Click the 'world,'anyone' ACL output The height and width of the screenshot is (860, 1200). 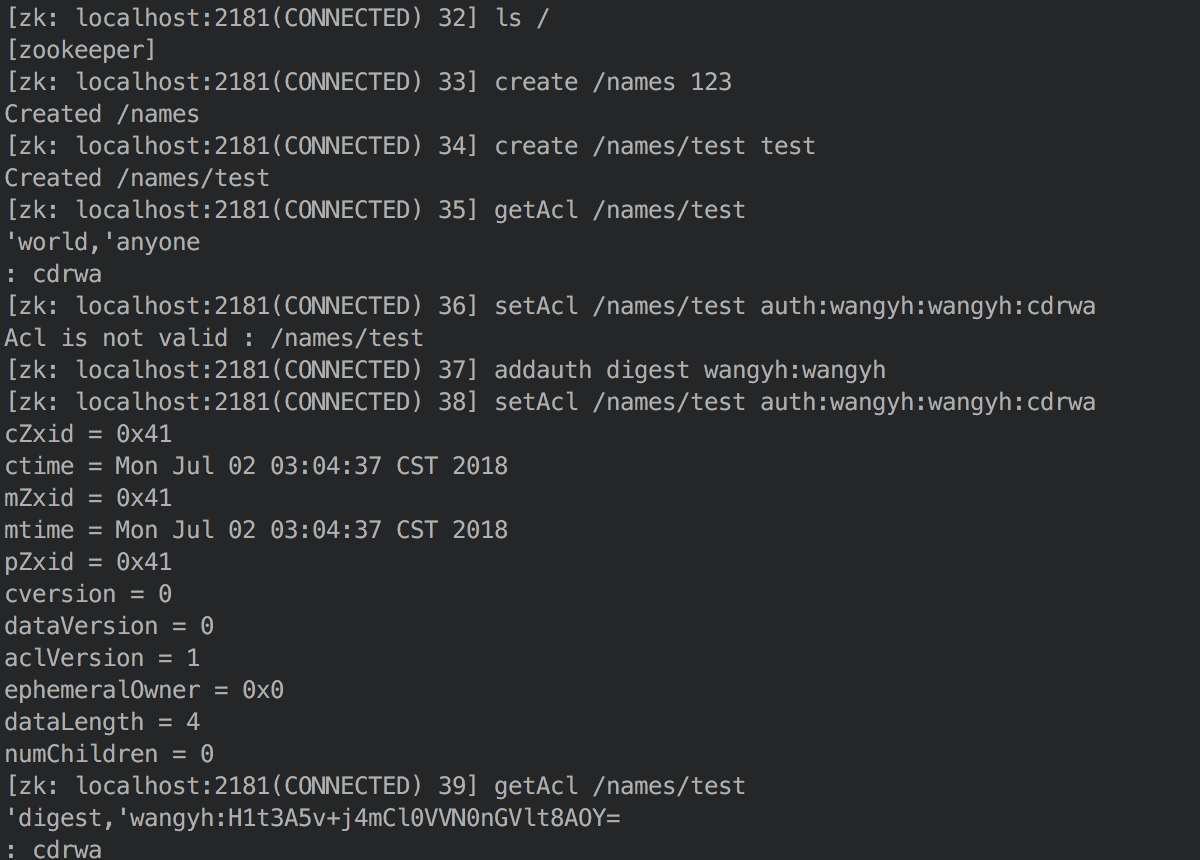click(102, 242)
